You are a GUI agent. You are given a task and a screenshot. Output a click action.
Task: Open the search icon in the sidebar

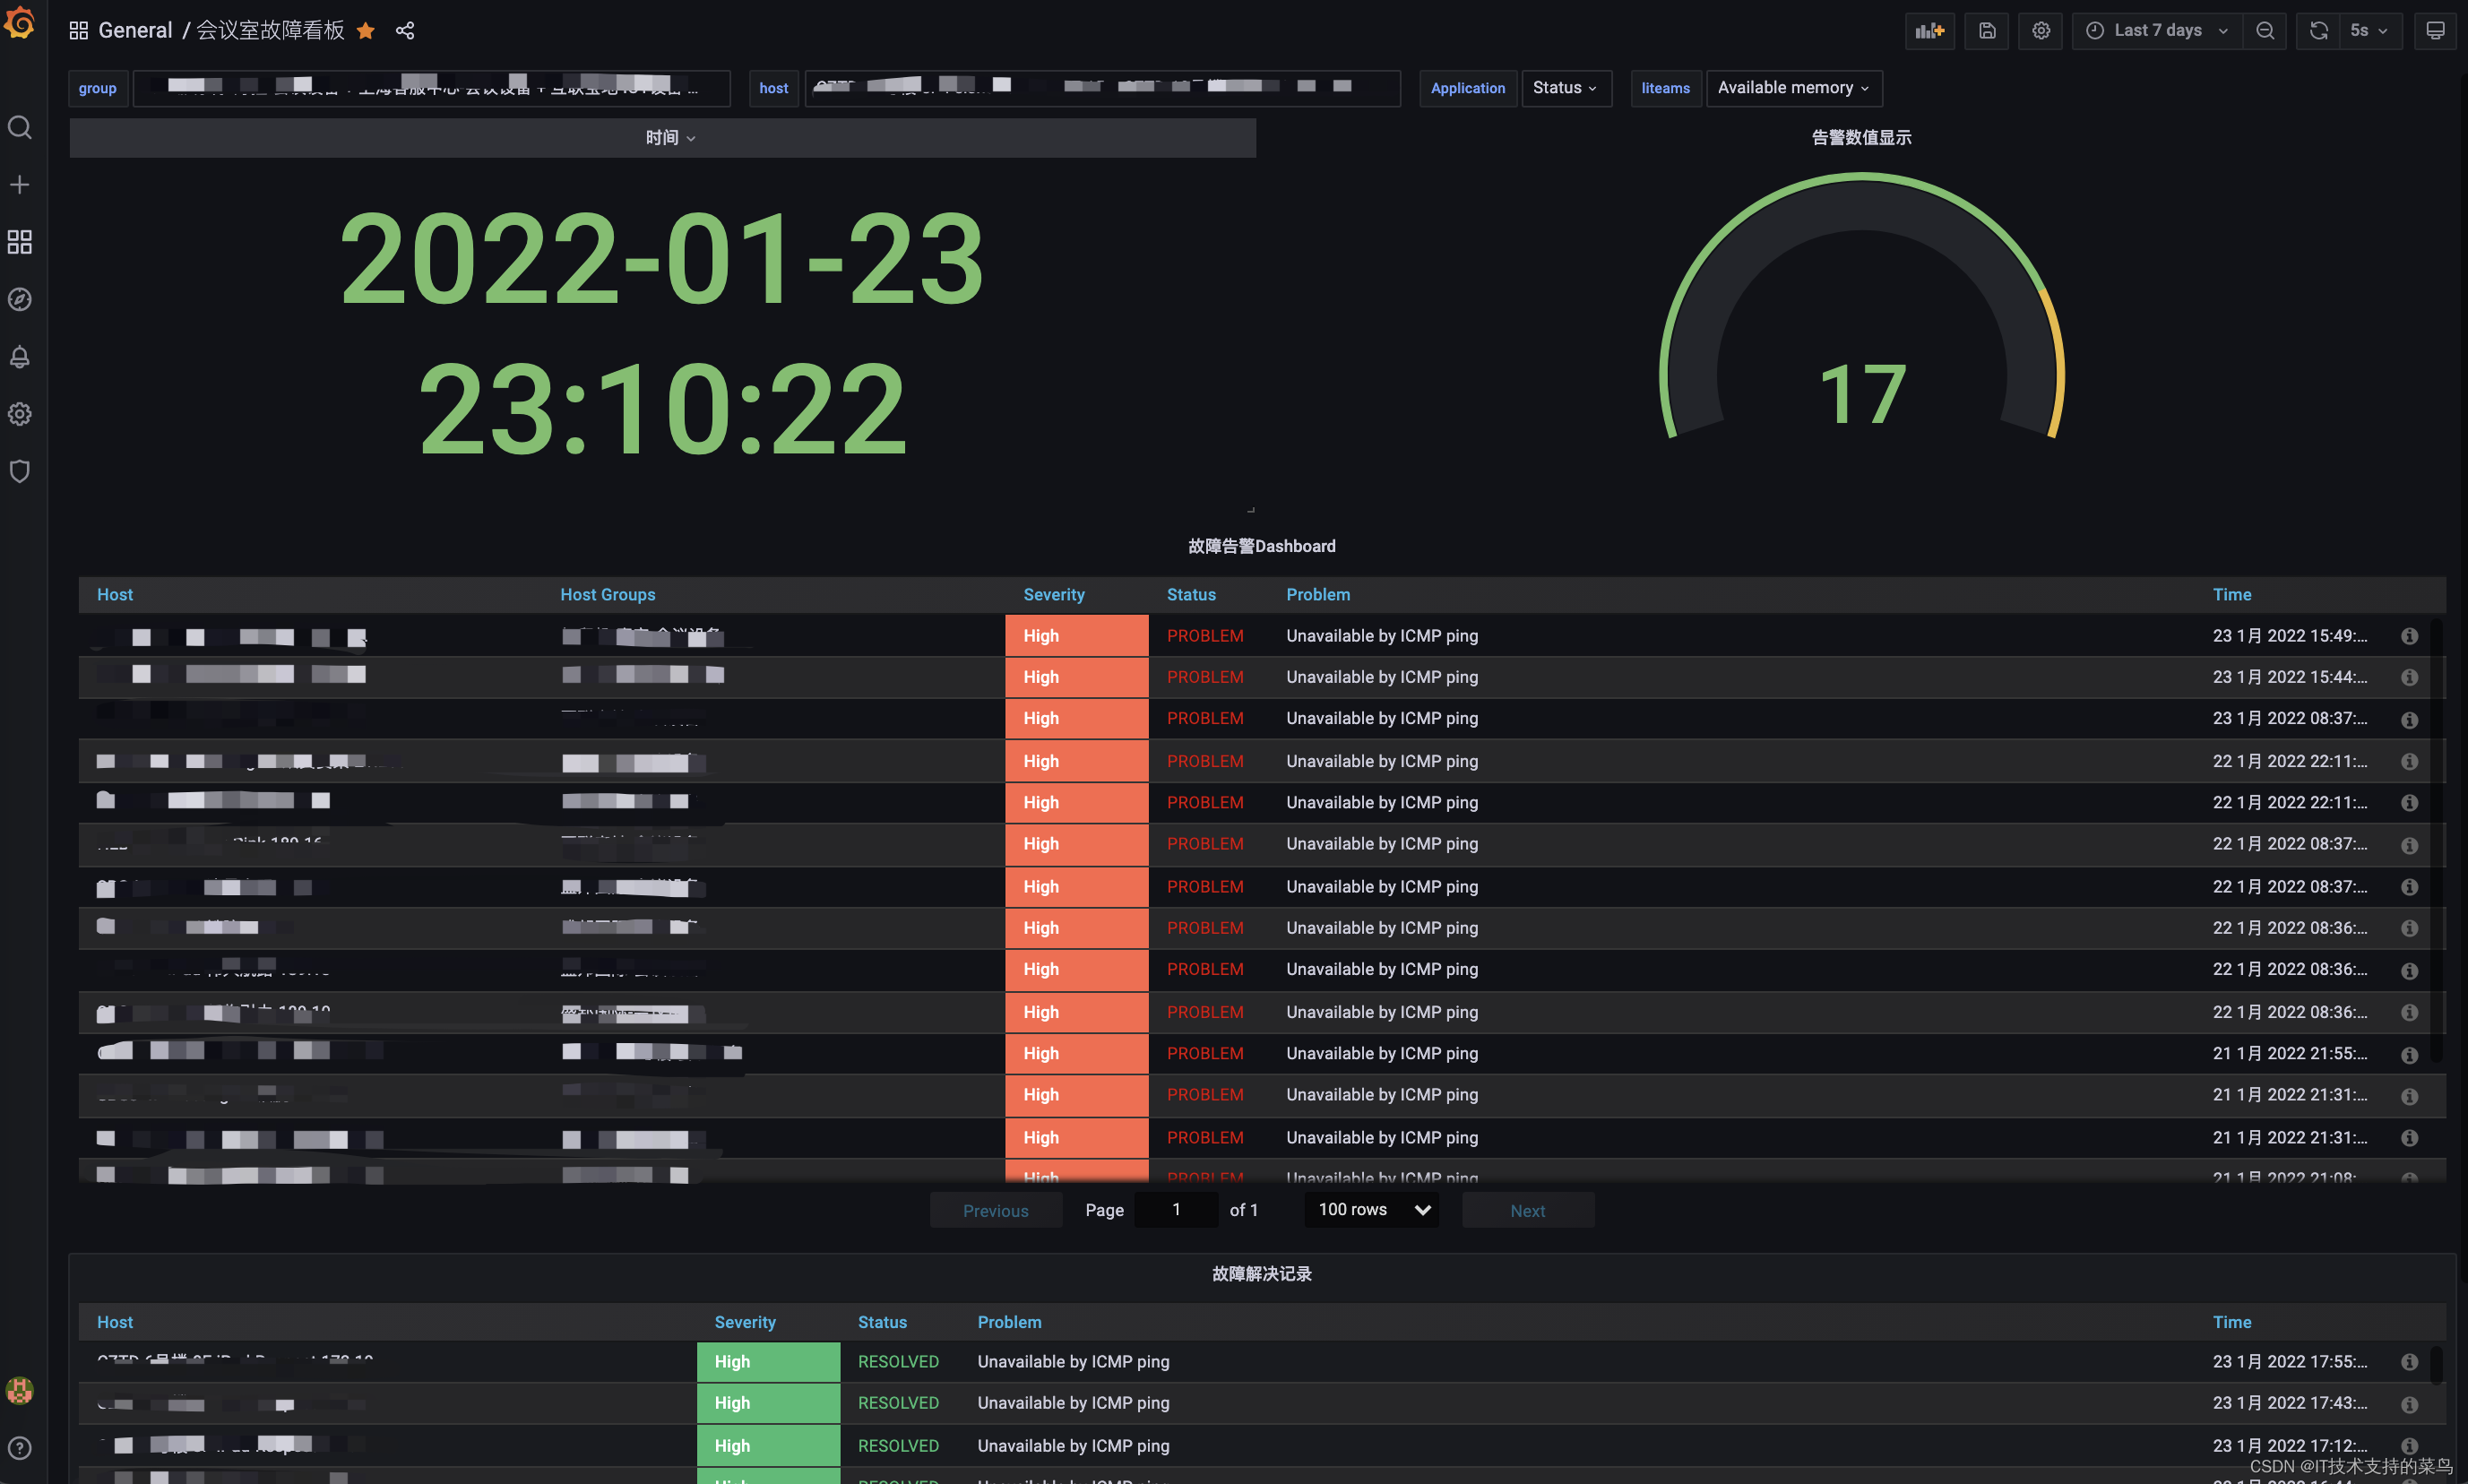[19, 127]
